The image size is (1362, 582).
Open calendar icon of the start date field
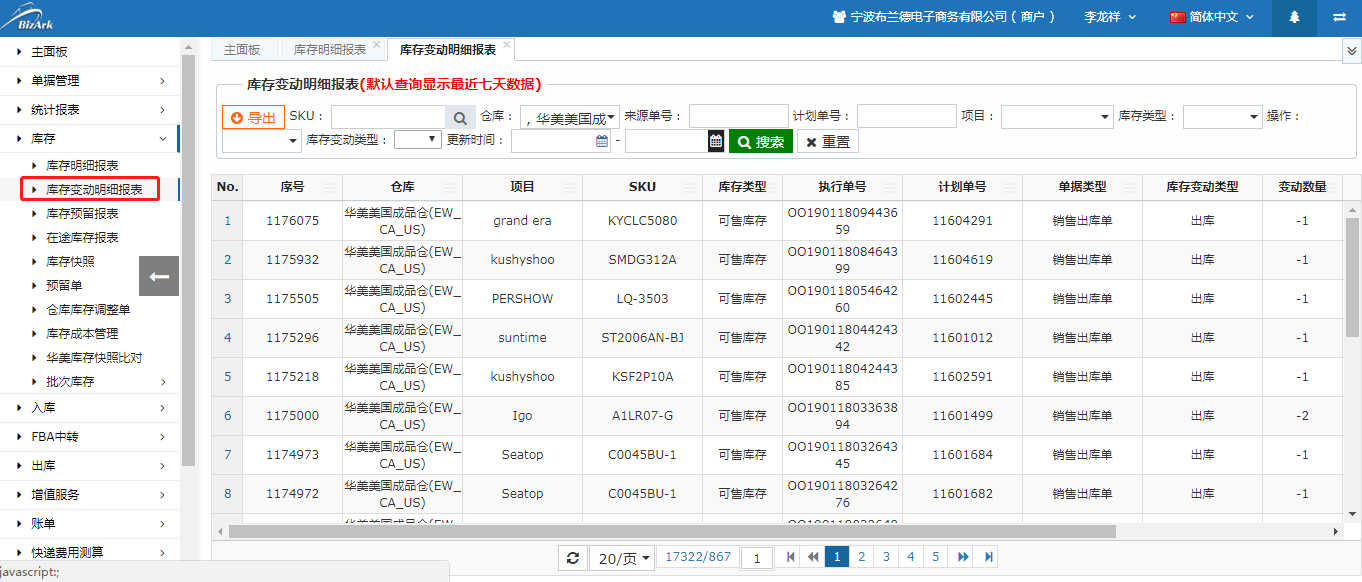(x=602, y=141)
